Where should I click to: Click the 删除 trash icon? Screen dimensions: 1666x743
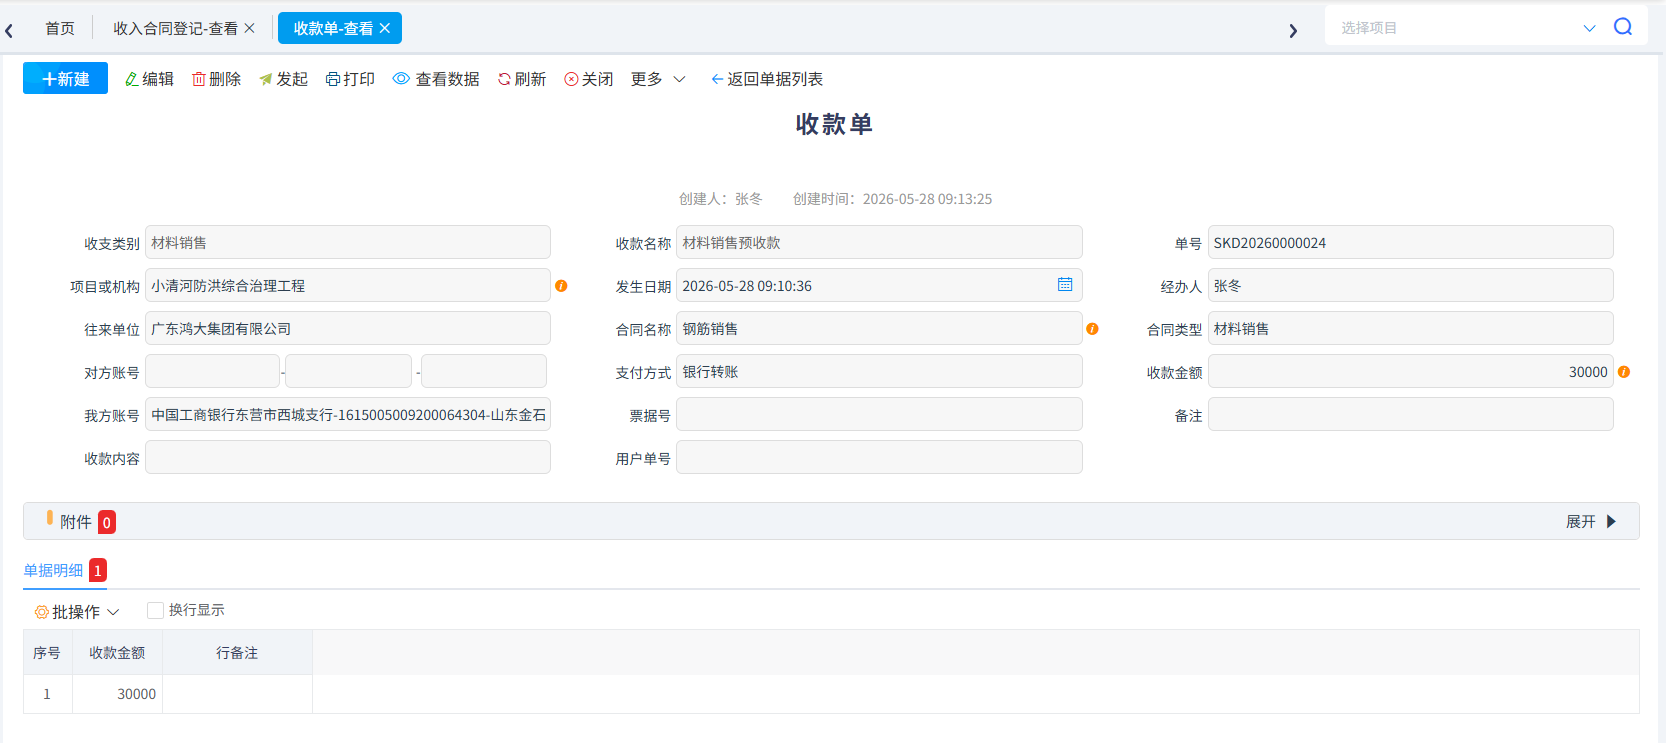tap(199, 79)
